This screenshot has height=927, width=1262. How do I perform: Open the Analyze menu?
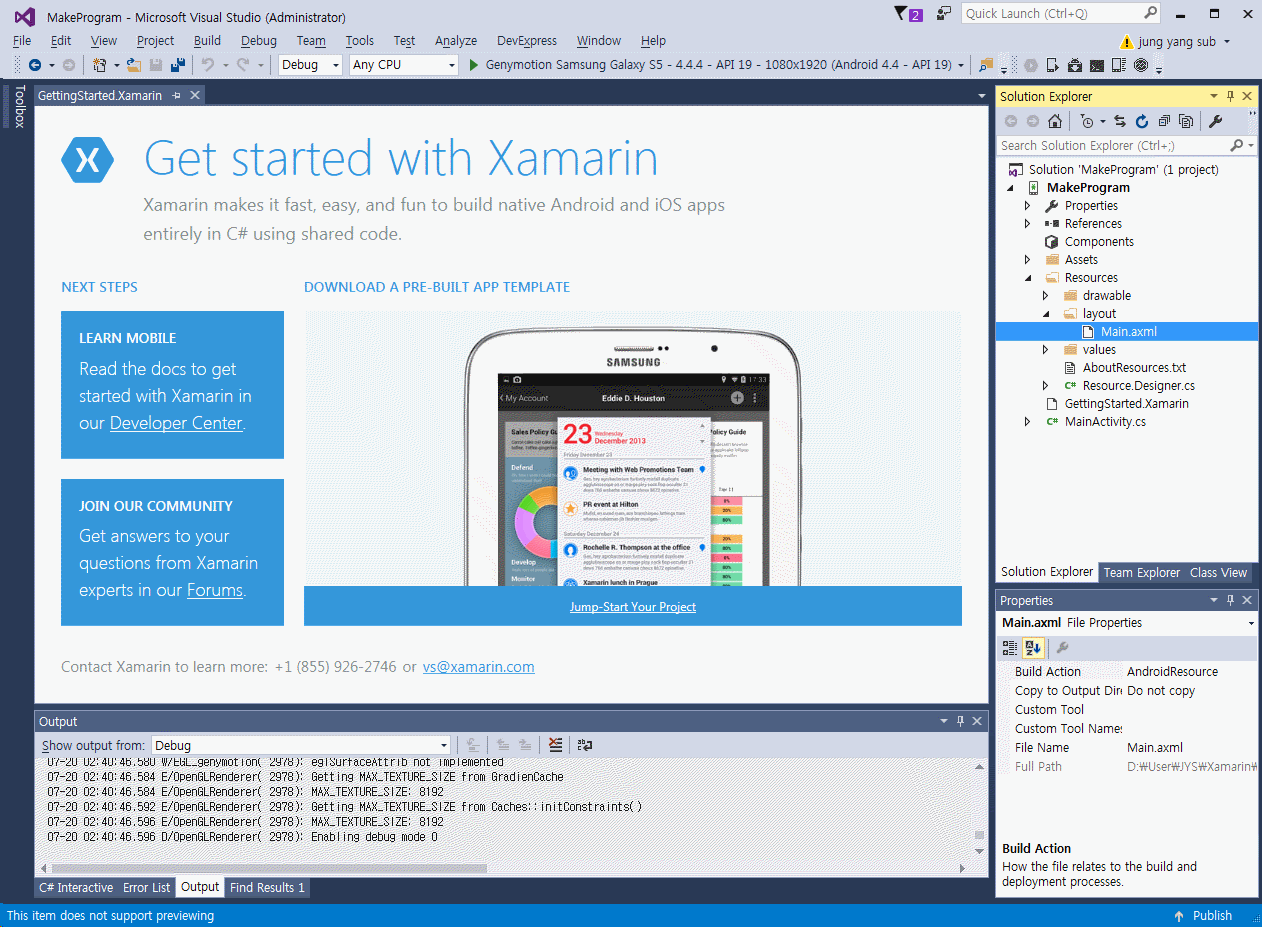pyautogui.click(x=456, y=41)
